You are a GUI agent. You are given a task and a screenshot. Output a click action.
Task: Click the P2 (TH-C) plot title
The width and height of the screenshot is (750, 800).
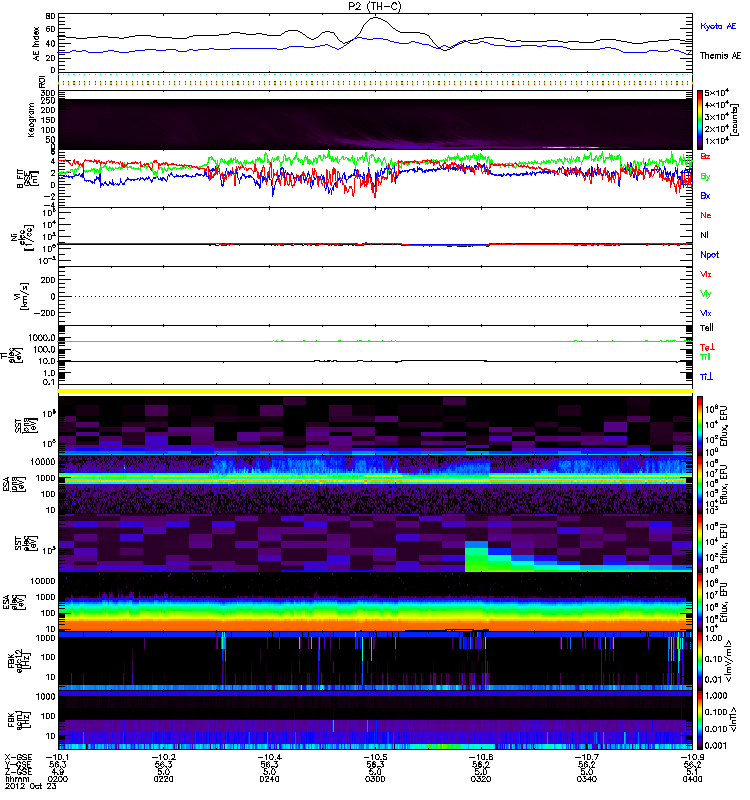click(x=376, y=6)
